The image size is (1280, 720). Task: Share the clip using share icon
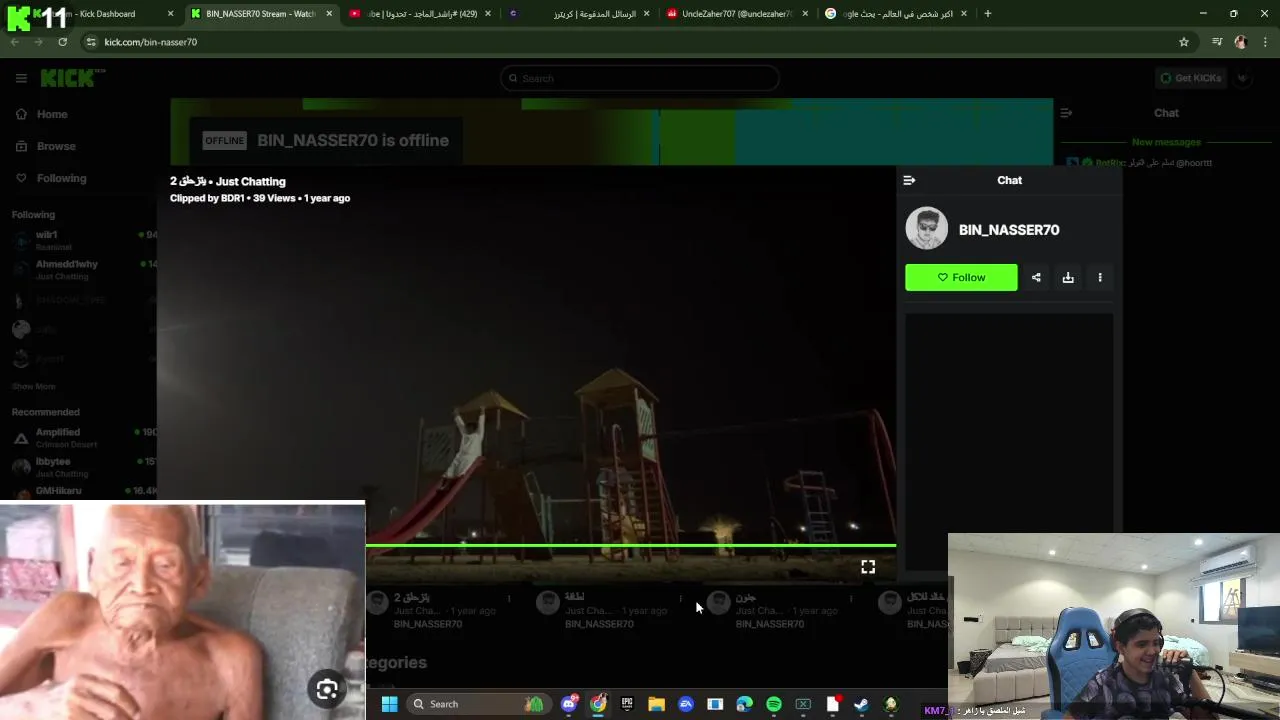pos(1036,278)
